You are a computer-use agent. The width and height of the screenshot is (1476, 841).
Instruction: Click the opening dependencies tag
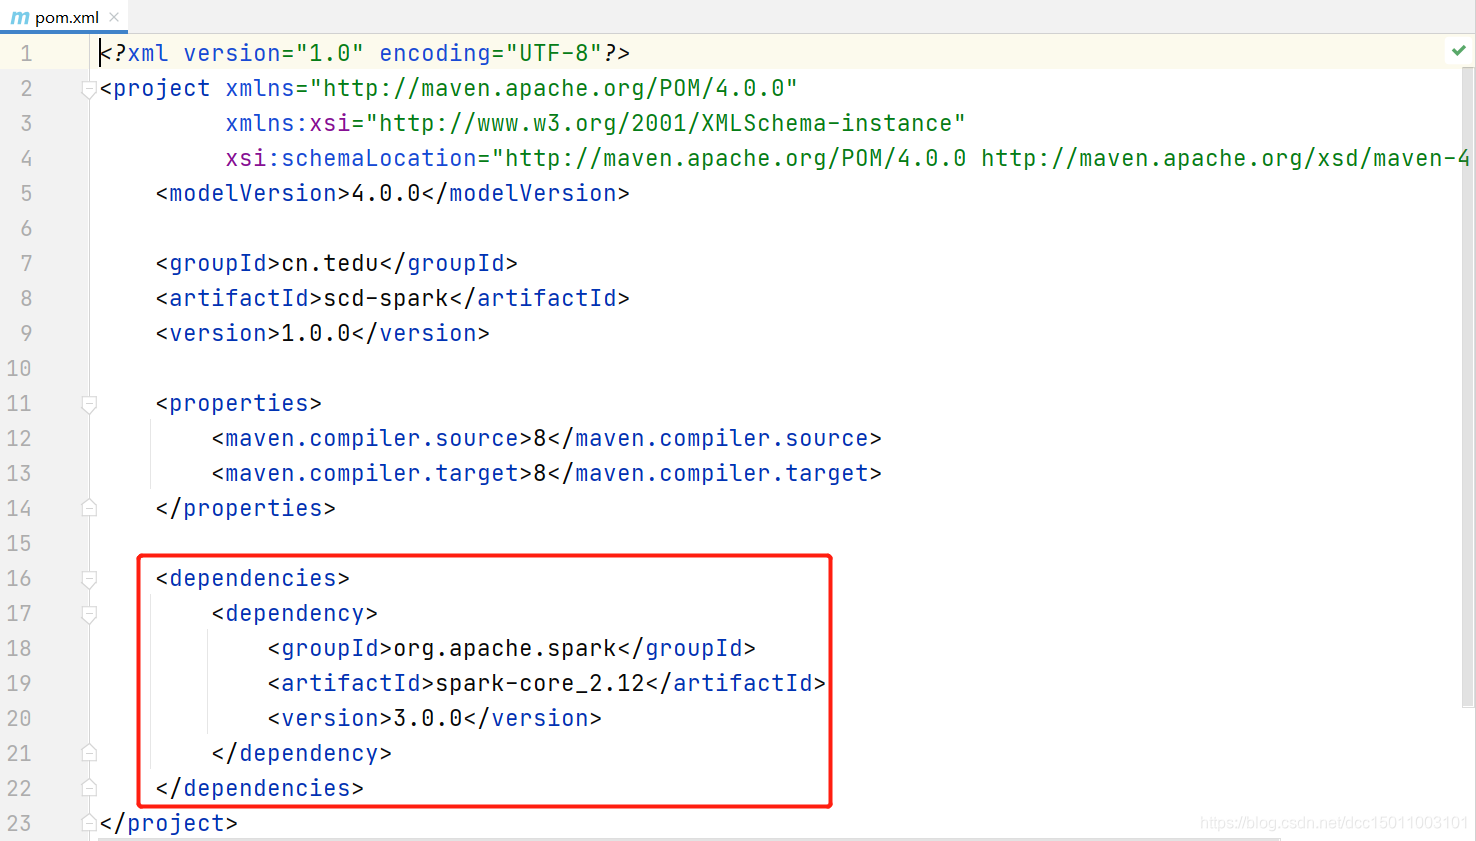(252, 578)
